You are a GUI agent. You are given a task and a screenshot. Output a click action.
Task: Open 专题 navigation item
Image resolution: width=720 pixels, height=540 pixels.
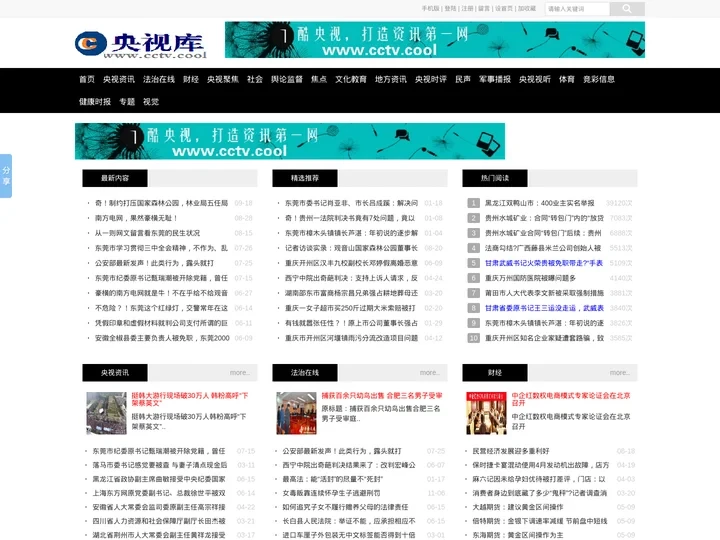[127, 101]
